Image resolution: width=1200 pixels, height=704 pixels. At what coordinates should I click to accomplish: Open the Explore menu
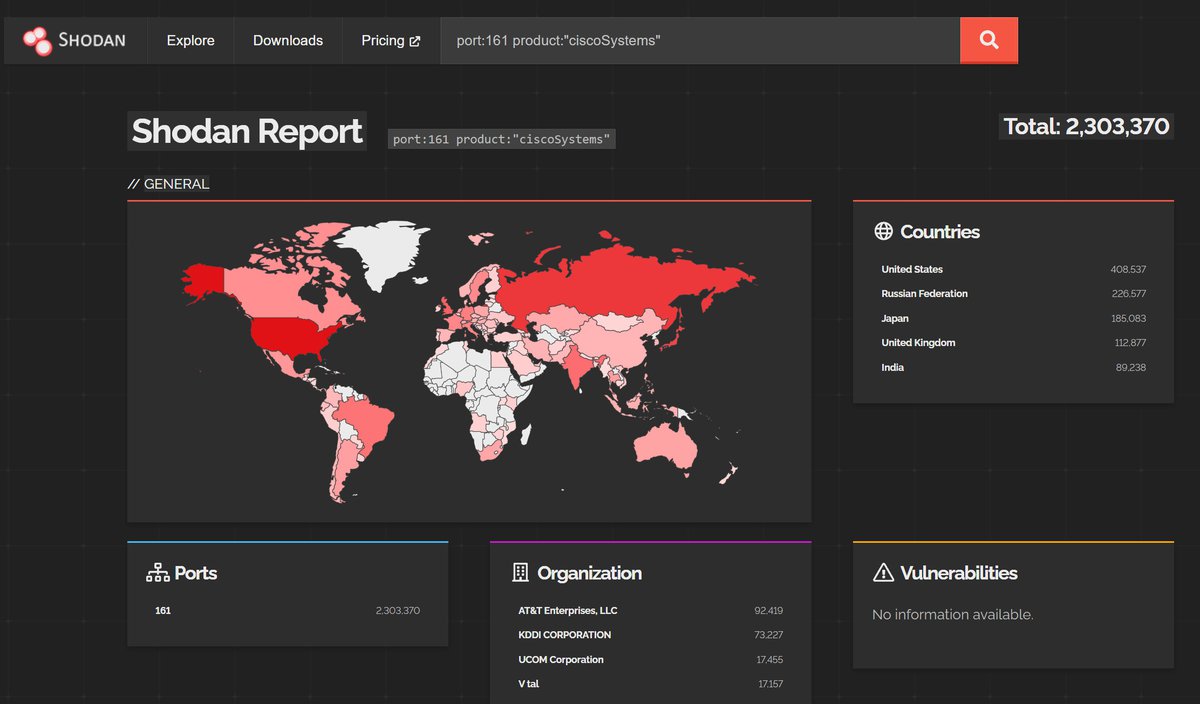click(x=190, y=41)
